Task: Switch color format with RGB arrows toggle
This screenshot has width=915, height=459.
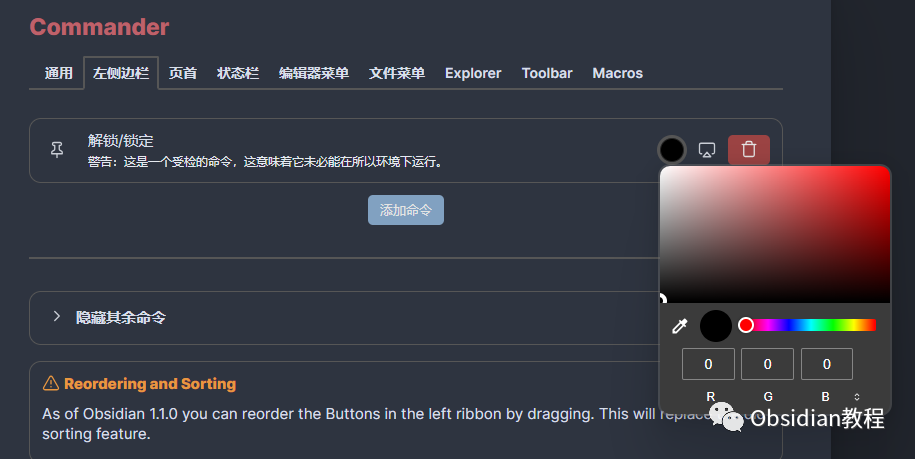Action: (x=857, y=397)
